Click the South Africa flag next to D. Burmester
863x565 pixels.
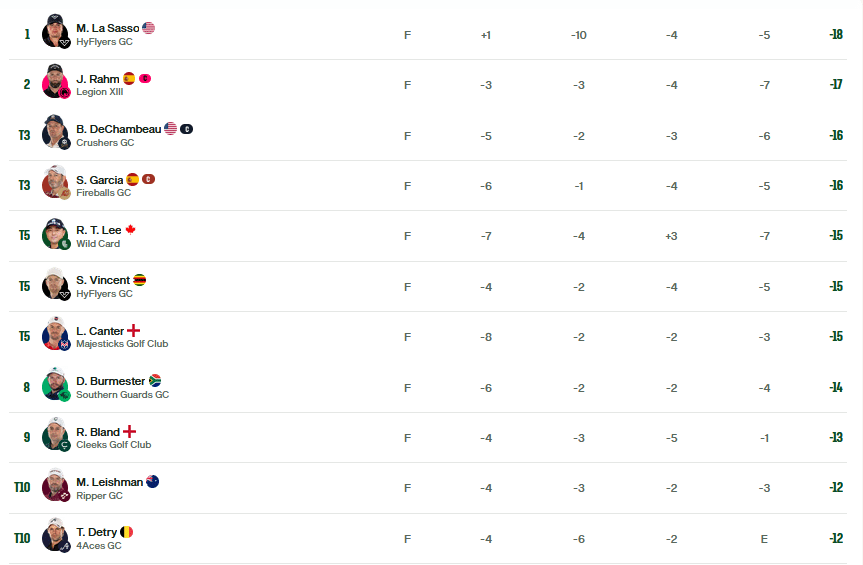click(x=155, y=381)
